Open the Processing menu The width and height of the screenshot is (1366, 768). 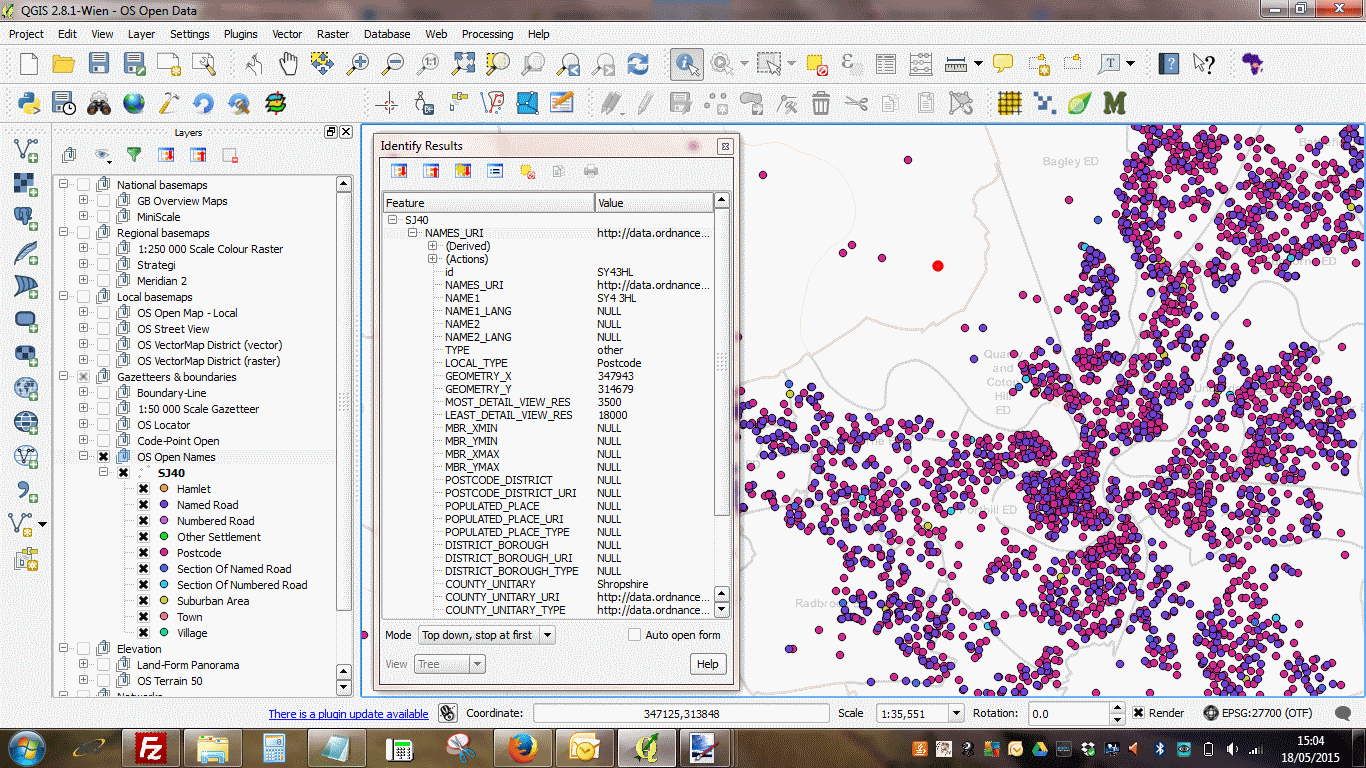tap(487, 34)
